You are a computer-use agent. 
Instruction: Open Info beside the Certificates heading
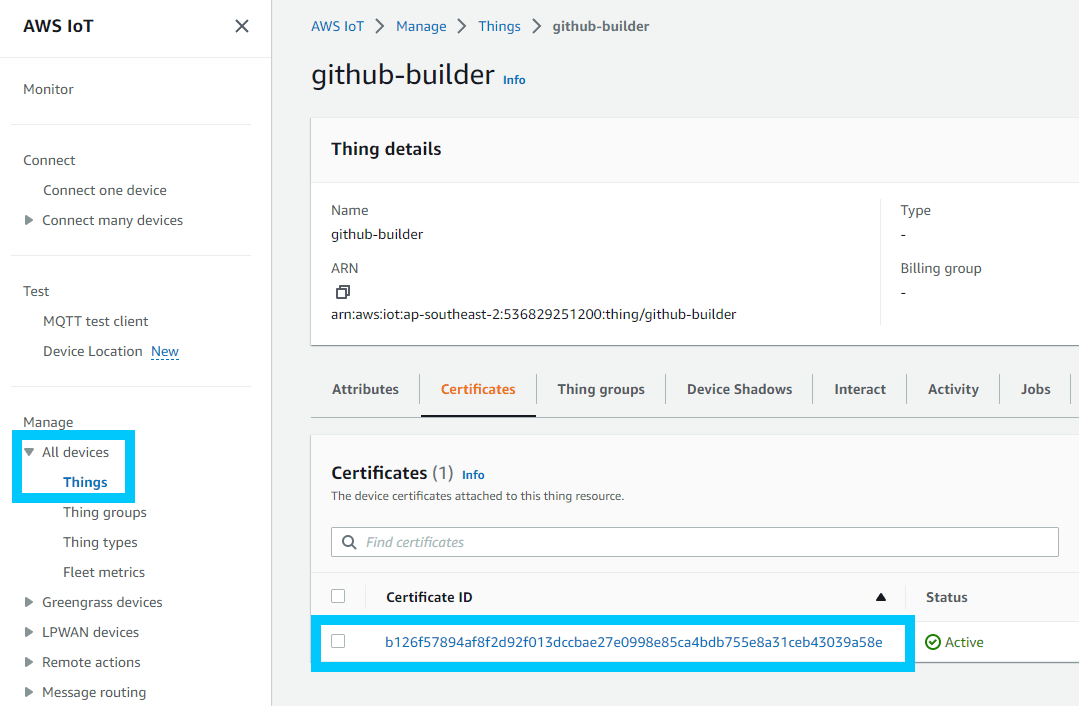coord(472,475)
